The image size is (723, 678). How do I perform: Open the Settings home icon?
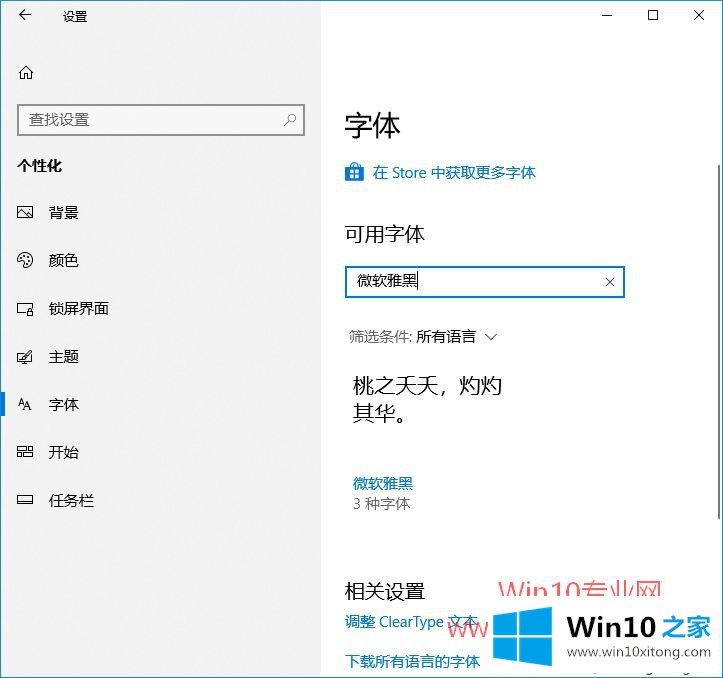click(26, 72)
